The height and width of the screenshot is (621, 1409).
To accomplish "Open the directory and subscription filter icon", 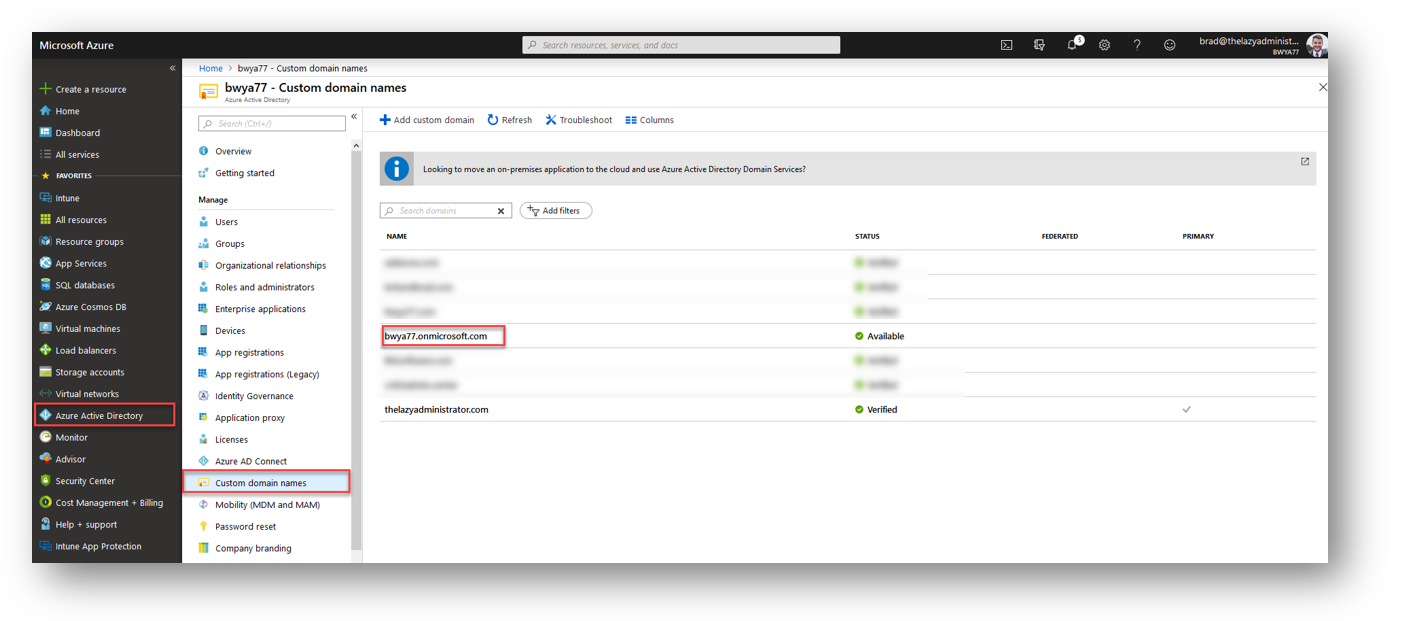I will coord(1039,45).
